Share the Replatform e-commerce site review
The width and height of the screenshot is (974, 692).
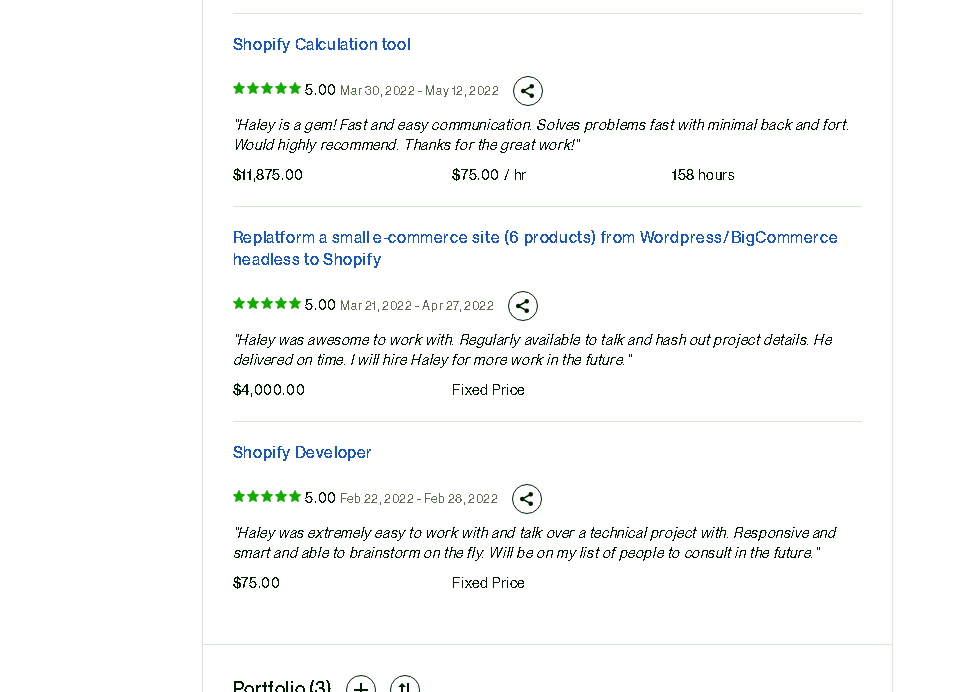click(522, 306)
